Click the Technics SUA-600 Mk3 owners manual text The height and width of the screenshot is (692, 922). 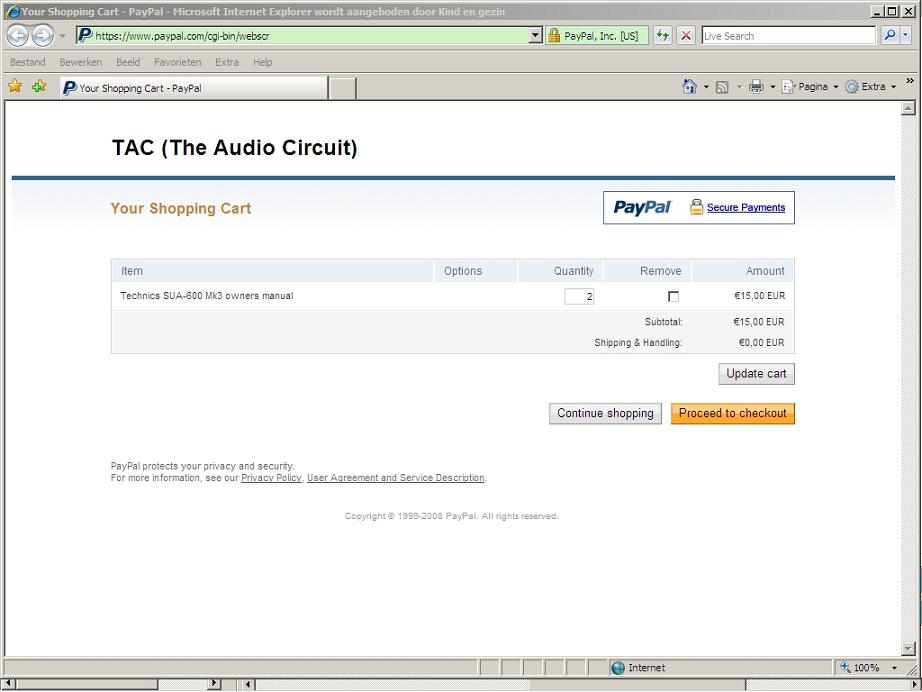coord(207,296)
